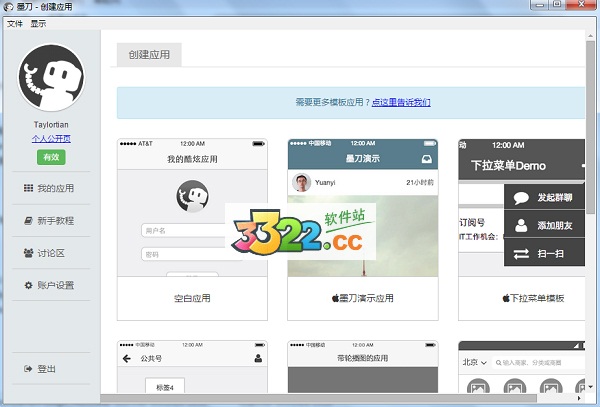Select the 创建应用 tab
Image resolution: width=600 pixels, height=407 pixels.
(x=149, y=55)
